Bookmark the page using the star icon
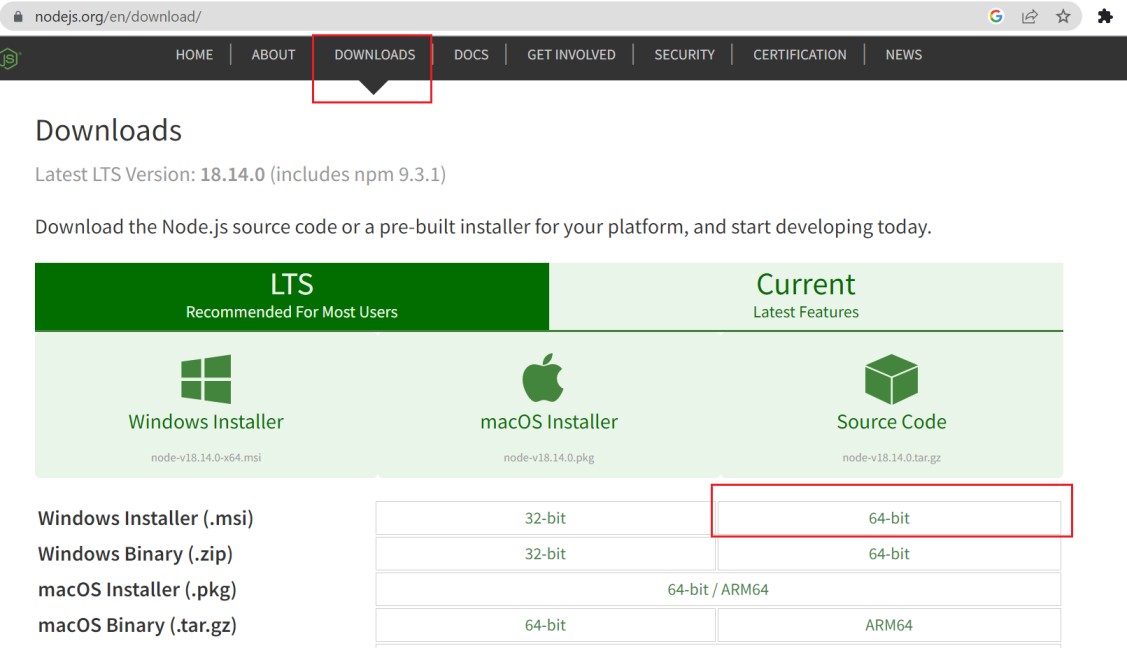The height and width of the screenshot is (648, 1127). pos(1064,16)
